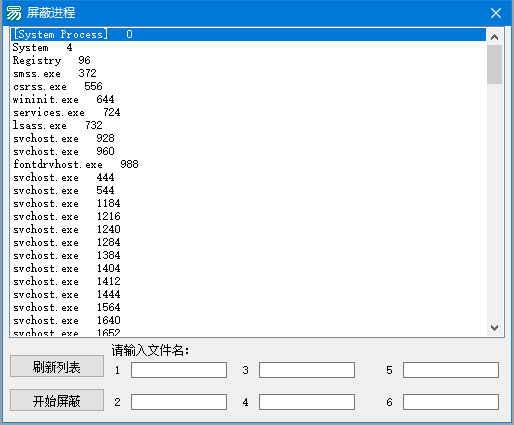This screenshot has height=425, width=514.
Task: Click the scrollbar down arrow
Action: pyautogui.click(x=495, y=328)
